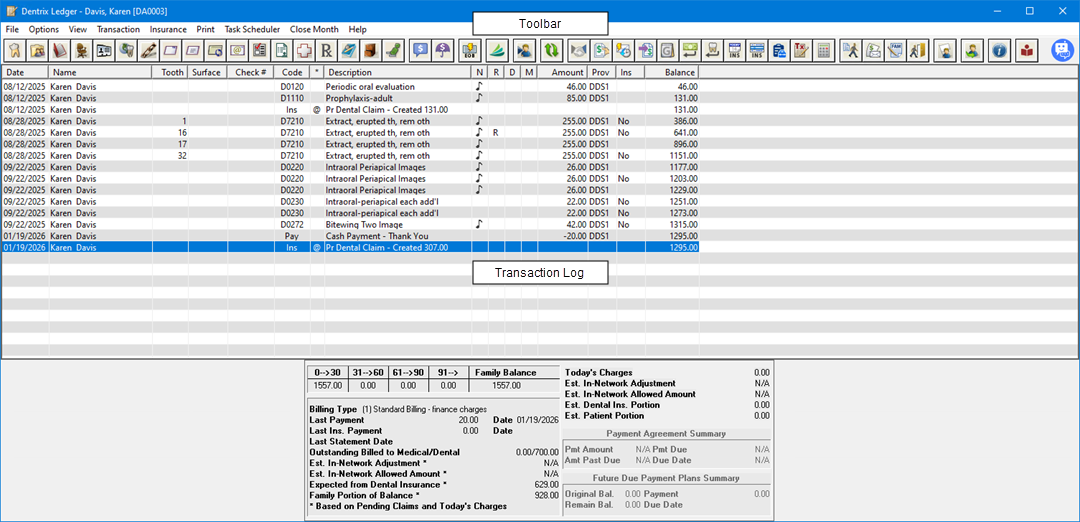This screenshot has height=522, width=1080.
Task: Open the Close Month menu
Action: [x=314, y=29]
